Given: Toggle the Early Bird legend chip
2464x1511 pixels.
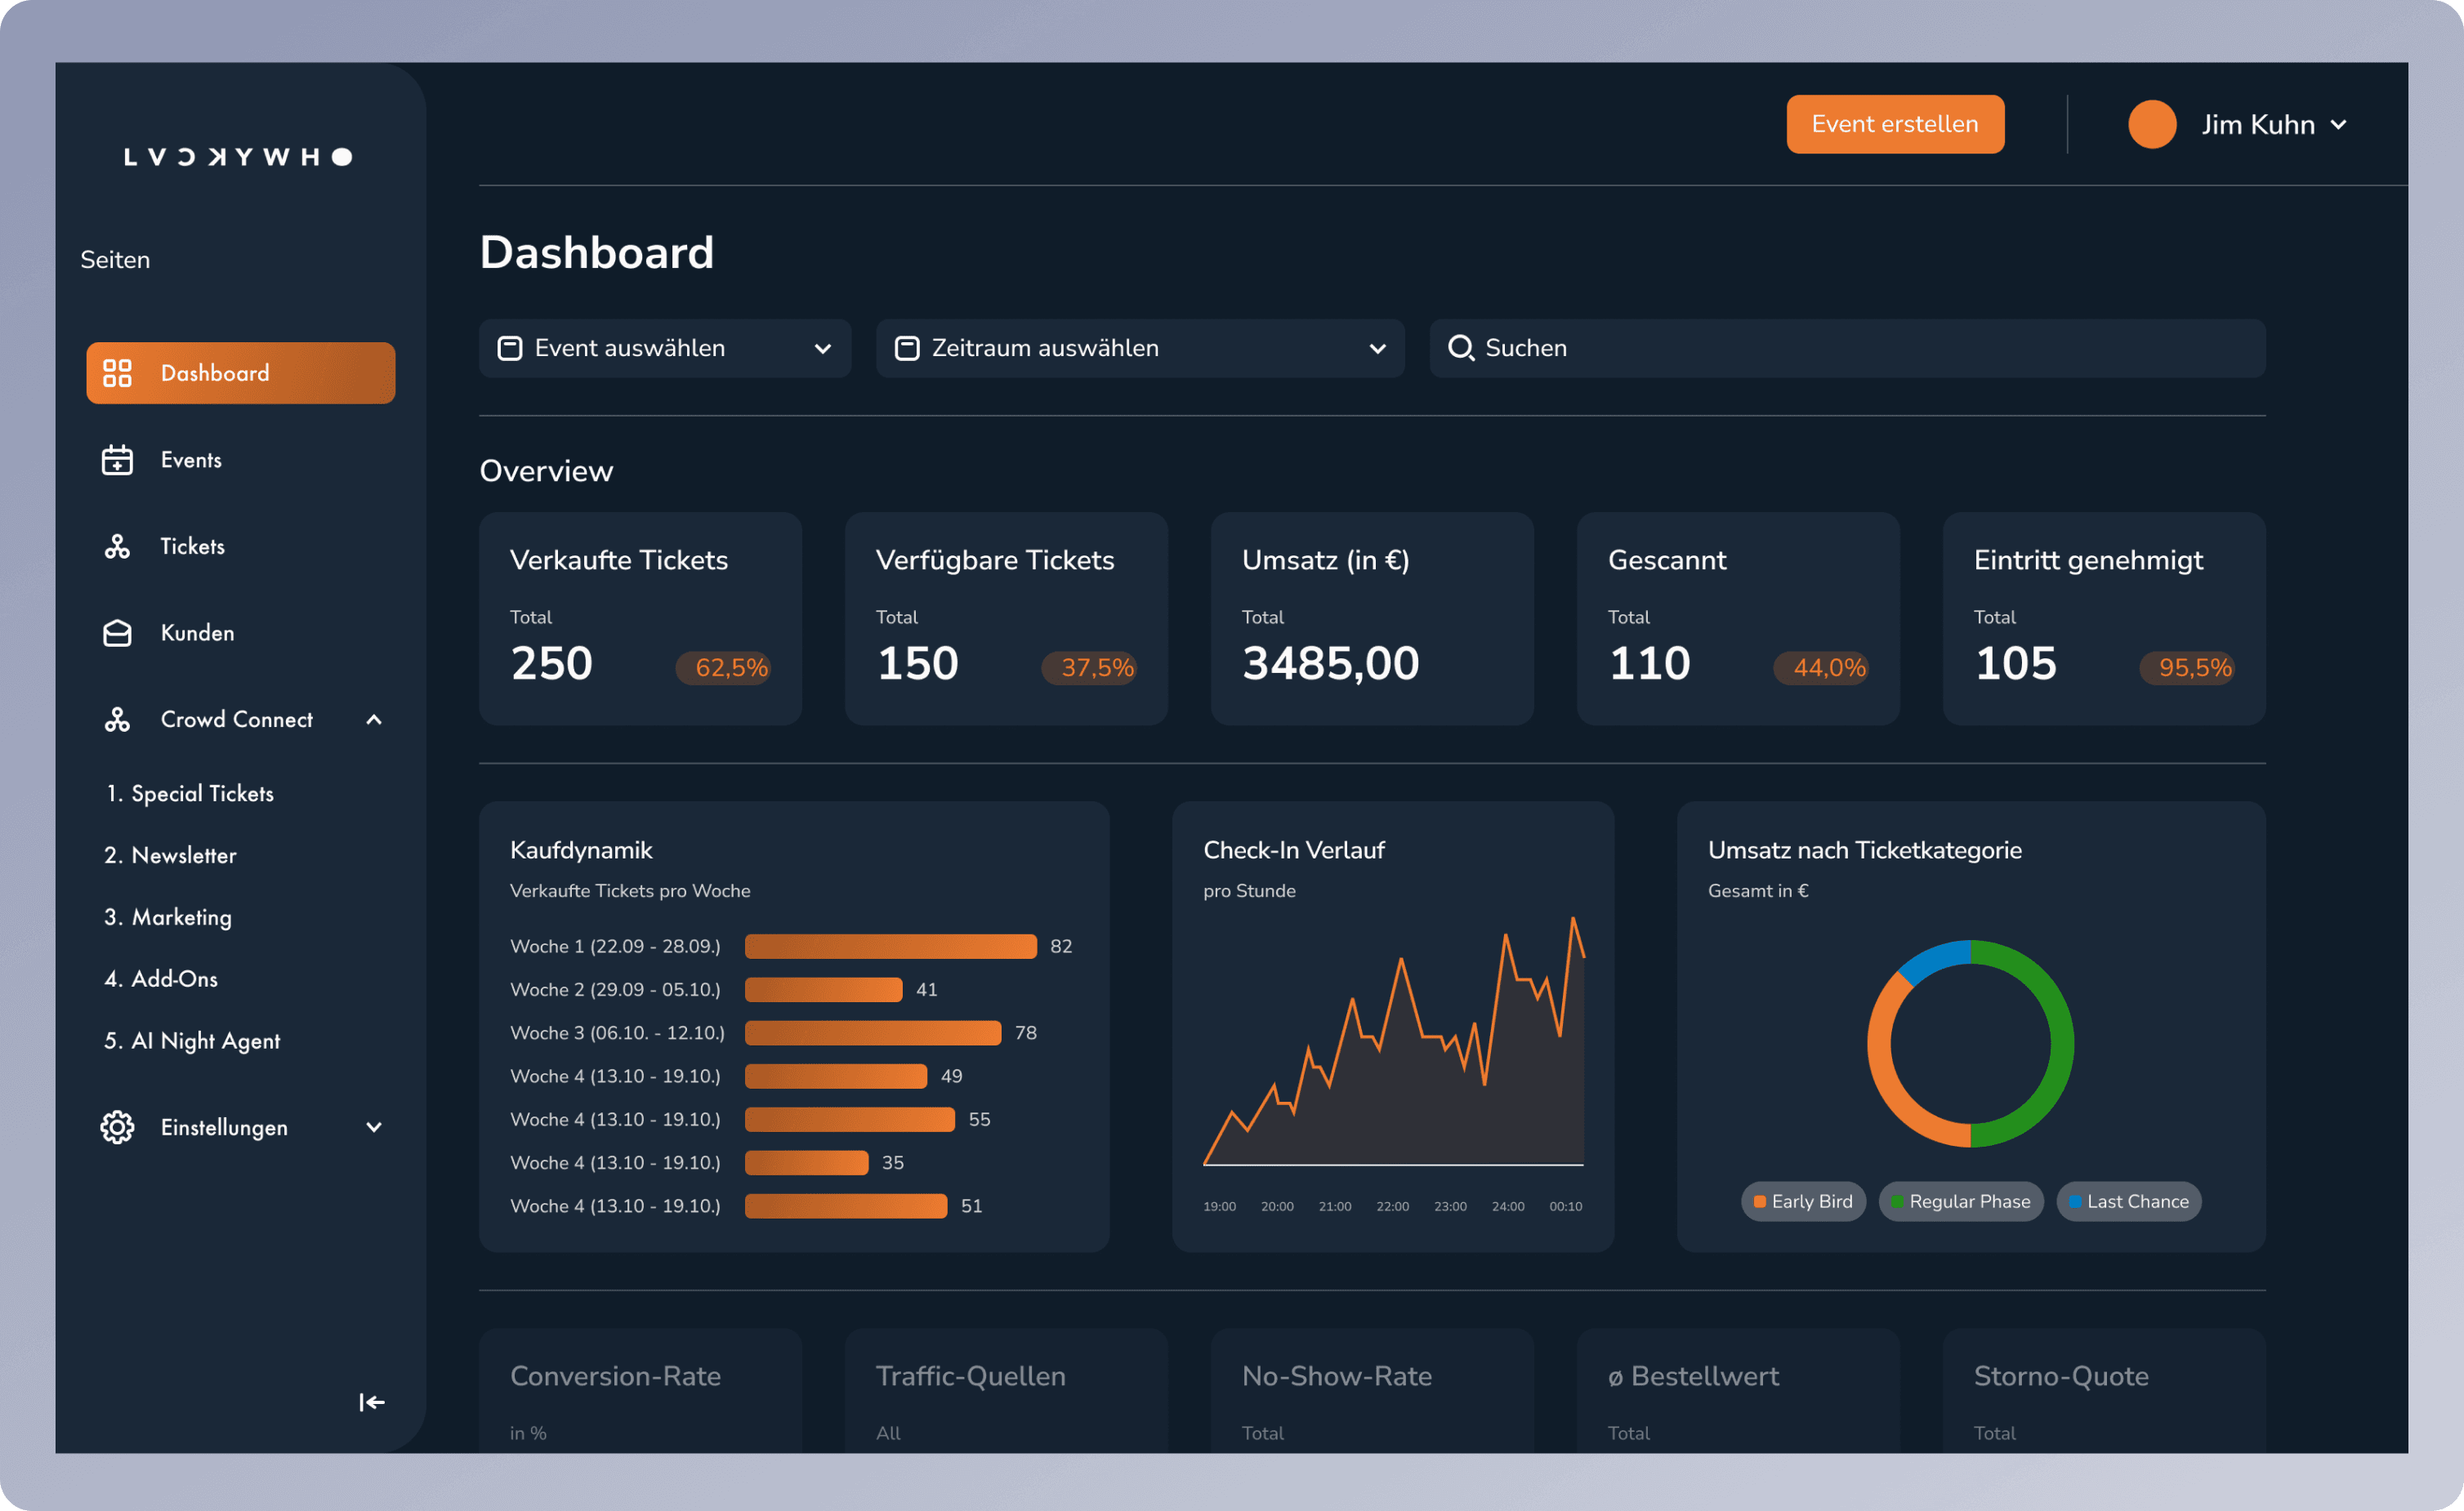Looking at the screenshot, I should [1803, 1201].
